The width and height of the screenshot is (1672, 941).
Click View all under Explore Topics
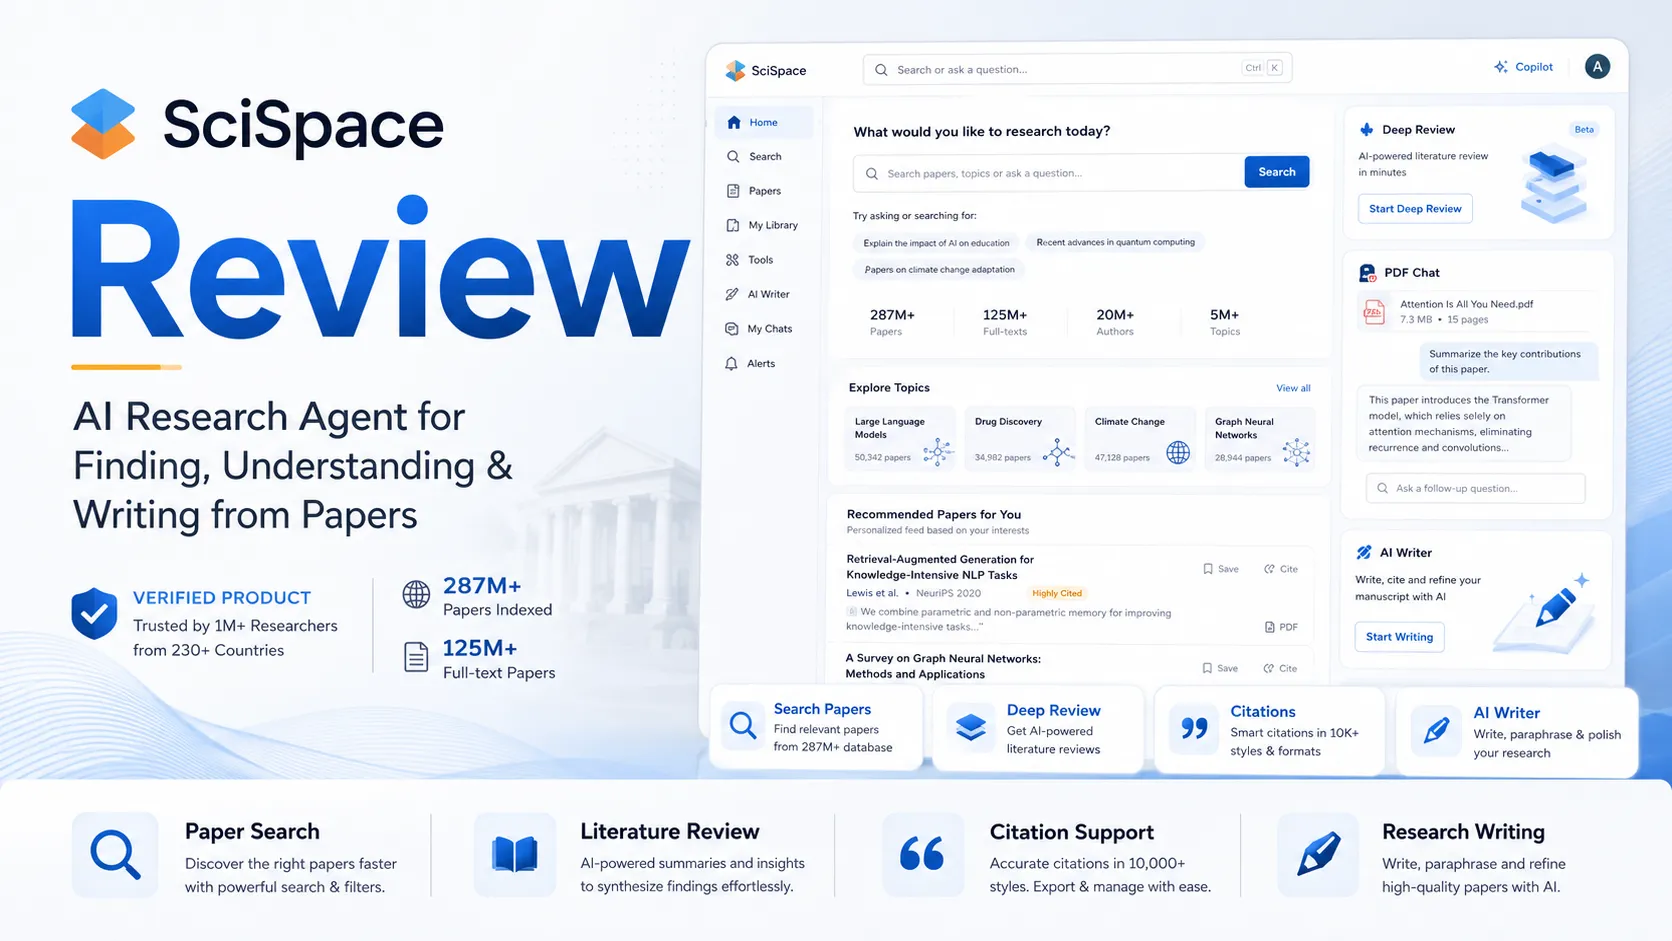pos(1293,388)
